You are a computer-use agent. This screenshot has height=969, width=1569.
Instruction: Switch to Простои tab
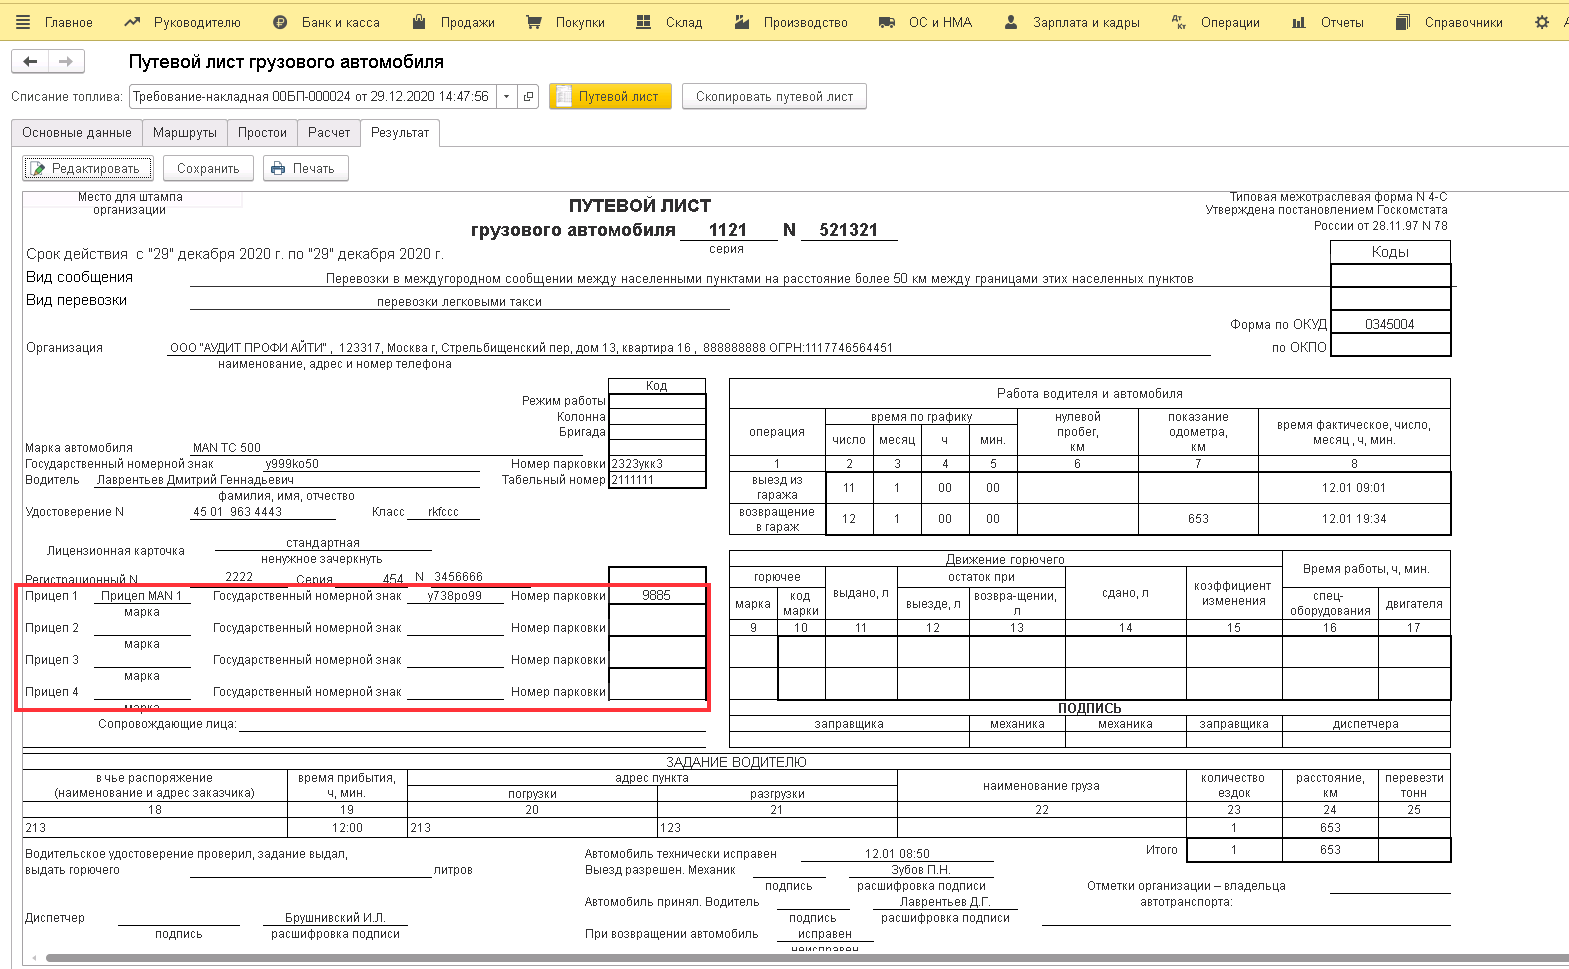coord(262,132)
